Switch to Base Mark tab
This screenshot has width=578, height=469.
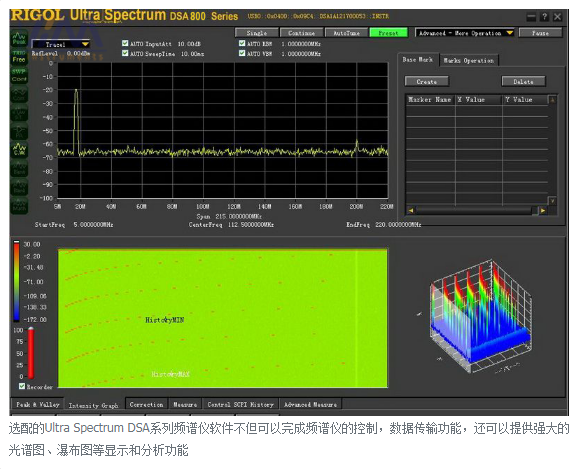point(418,60)
